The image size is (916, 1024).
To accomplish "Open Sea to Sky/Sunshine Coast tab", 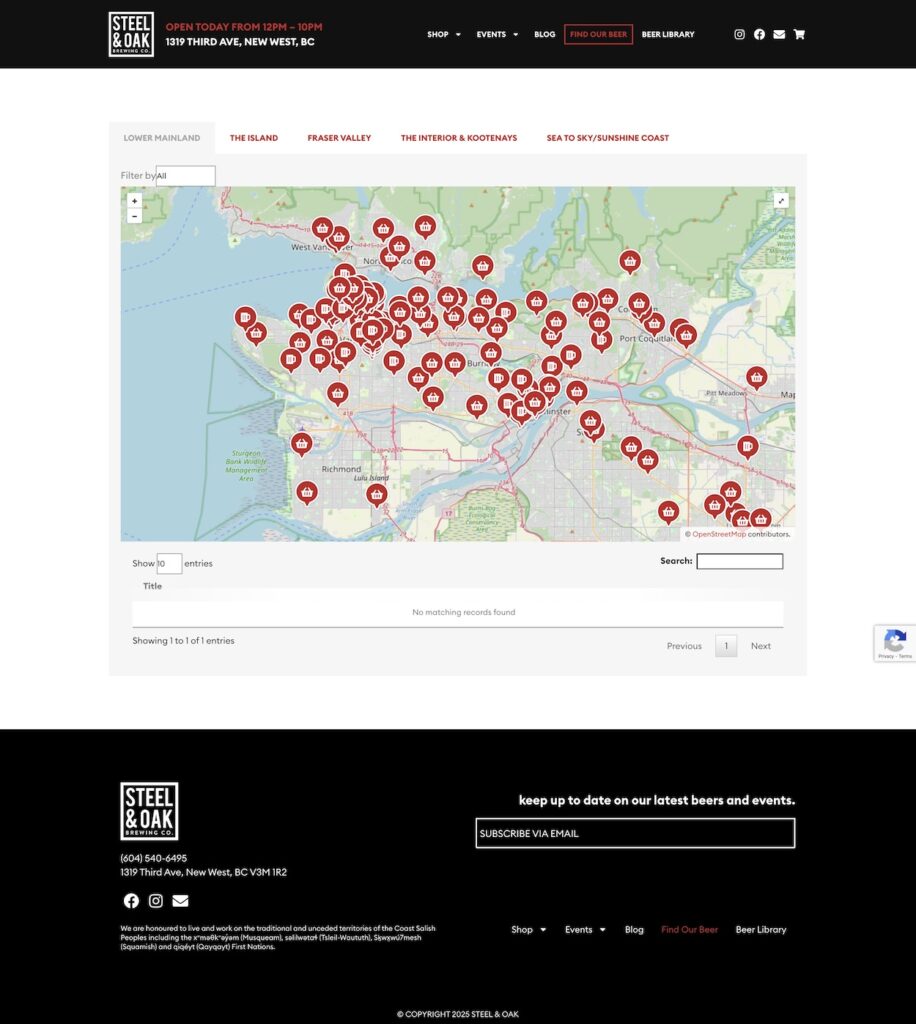I will pos(608,138).
